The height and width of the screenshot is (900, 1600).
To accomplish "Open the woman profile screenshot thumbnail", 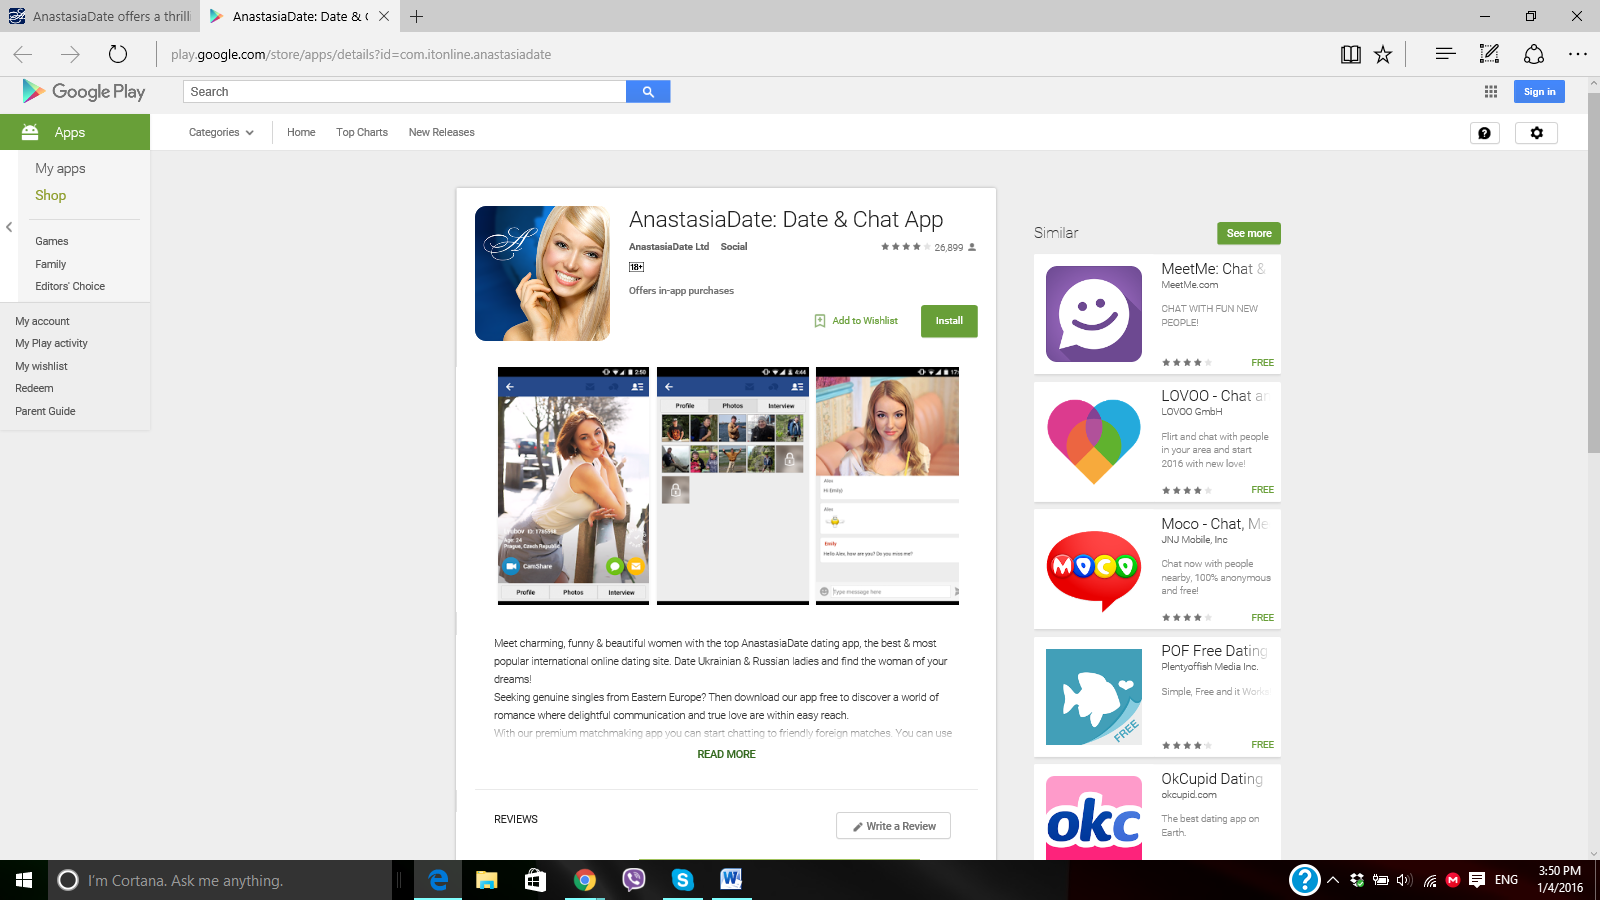I will pyautogui.click(x=573, y=486).
